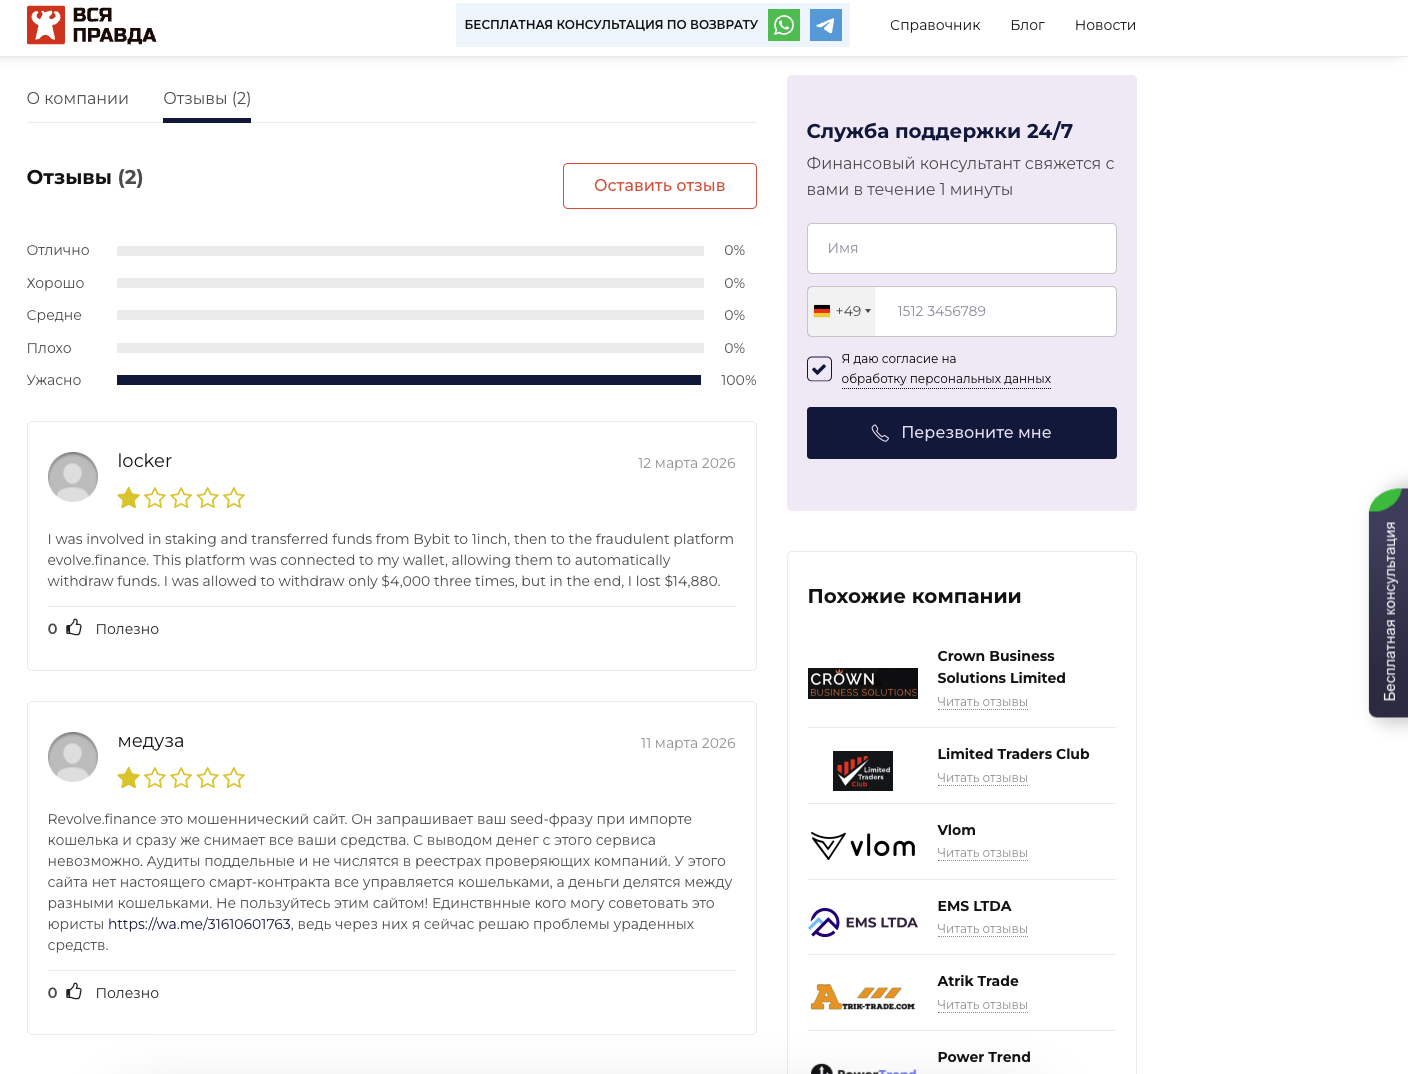
Task: Select Справочник in the top menu
Action: pos(934,25)
